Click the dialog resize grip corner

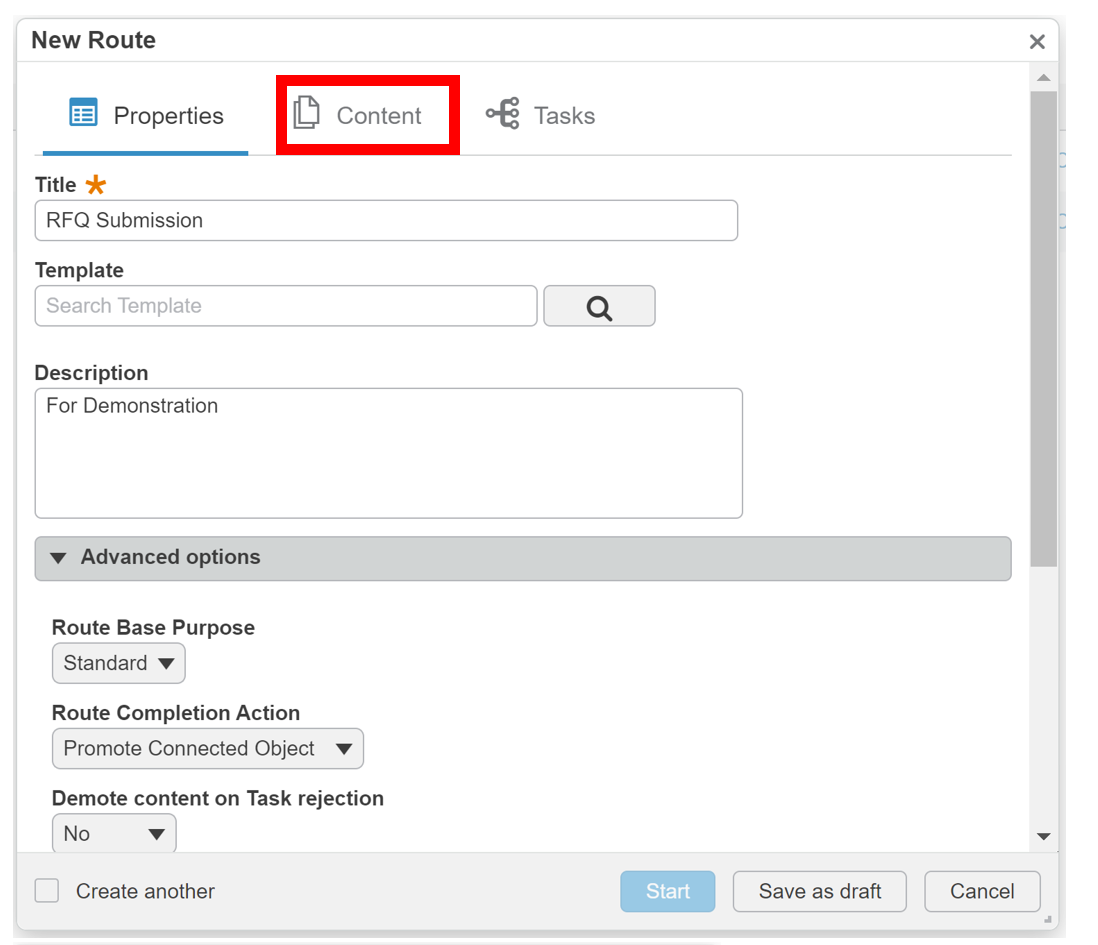(1048, 920)
